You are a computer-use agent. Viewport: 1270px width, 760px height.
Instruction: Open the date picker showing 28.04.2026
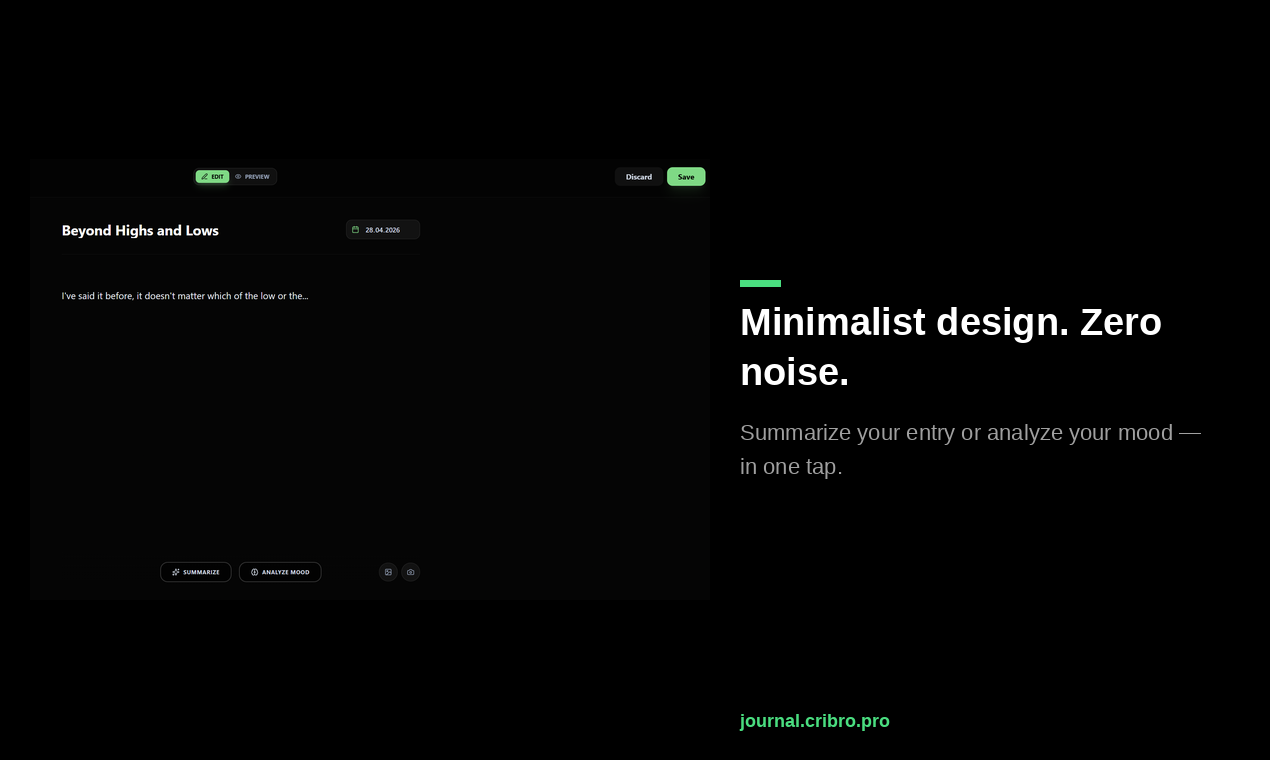tap(383, 229)
